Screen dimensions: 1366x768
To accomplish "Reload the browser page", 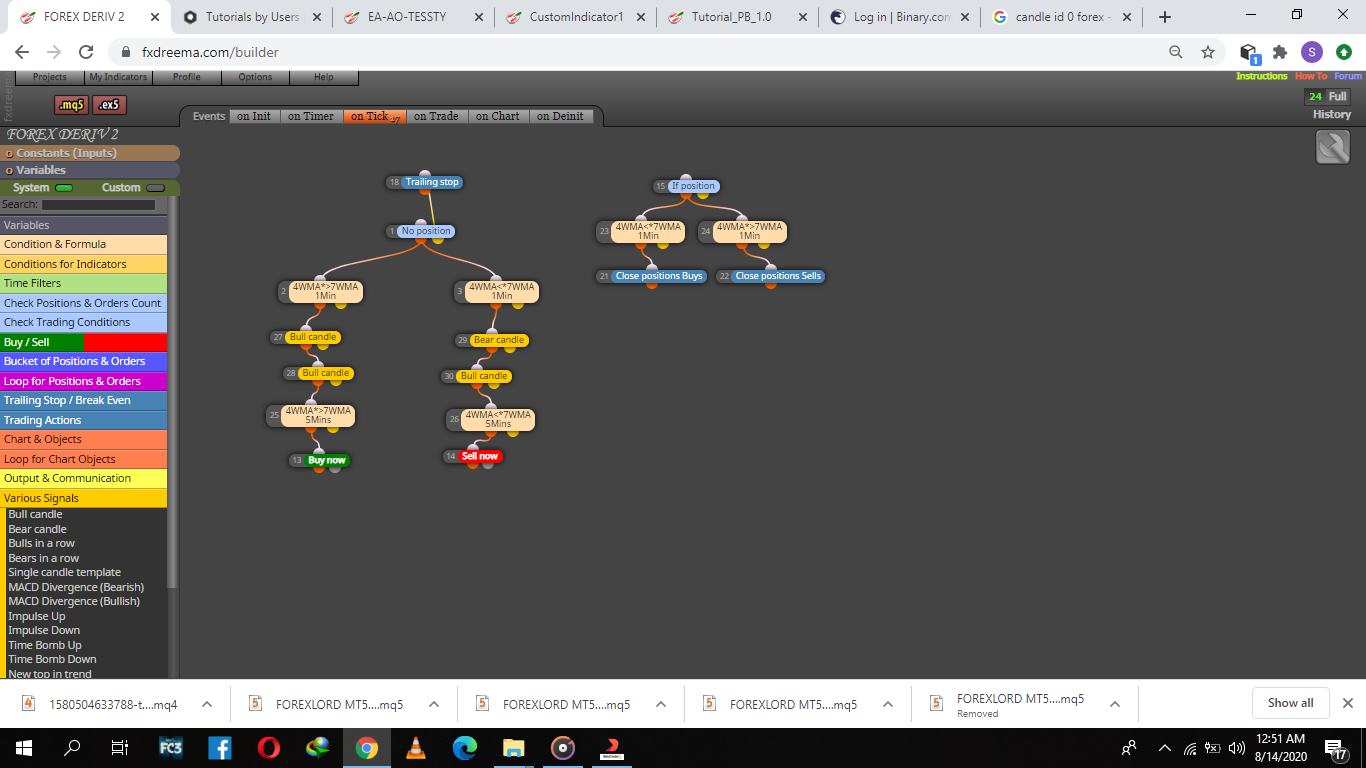I will [x=86, y=52].
